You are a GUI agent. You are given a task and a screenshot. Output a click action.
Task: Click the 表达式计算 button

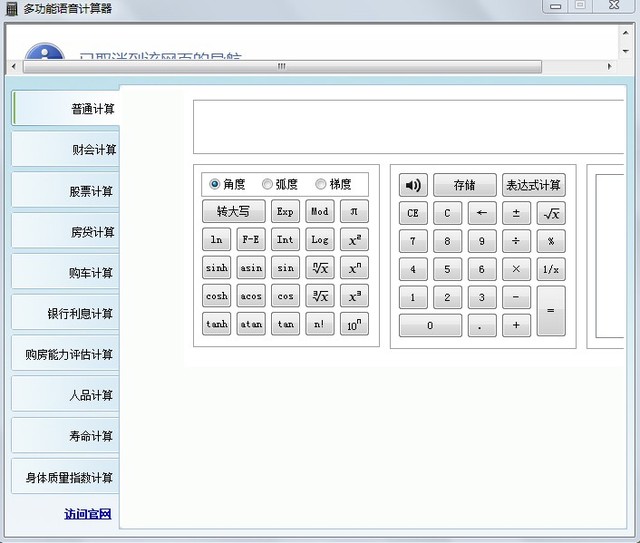[x=533, y=185]
